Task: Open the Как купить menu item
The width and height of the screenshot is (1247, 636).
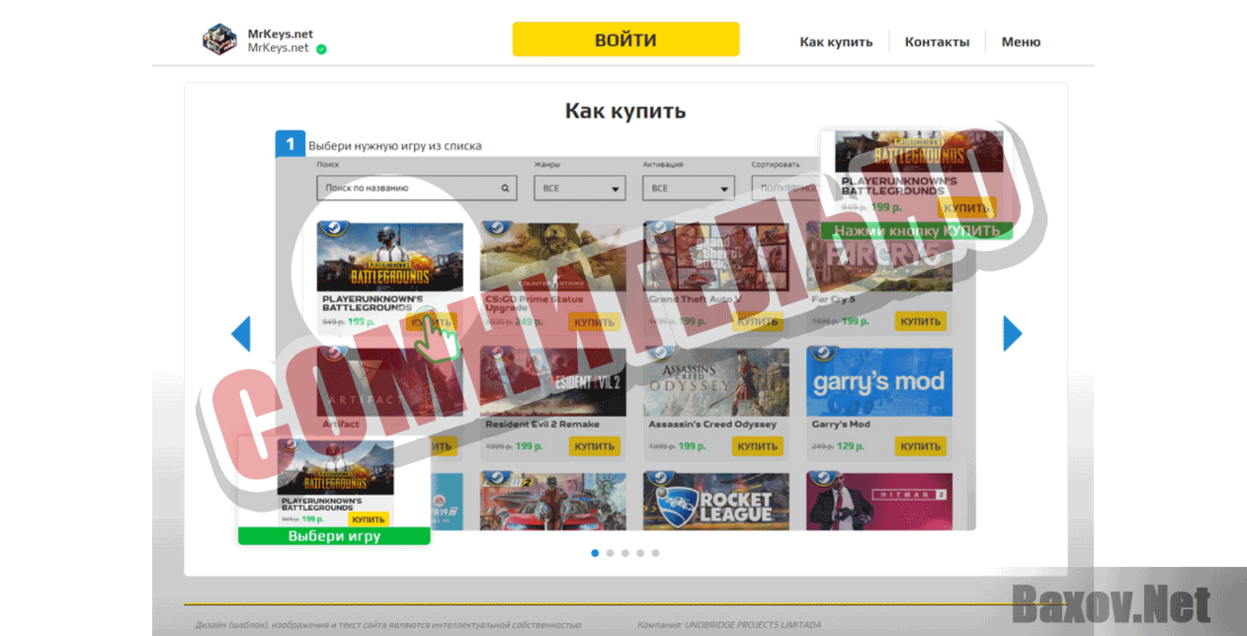Action: point(836,42)
